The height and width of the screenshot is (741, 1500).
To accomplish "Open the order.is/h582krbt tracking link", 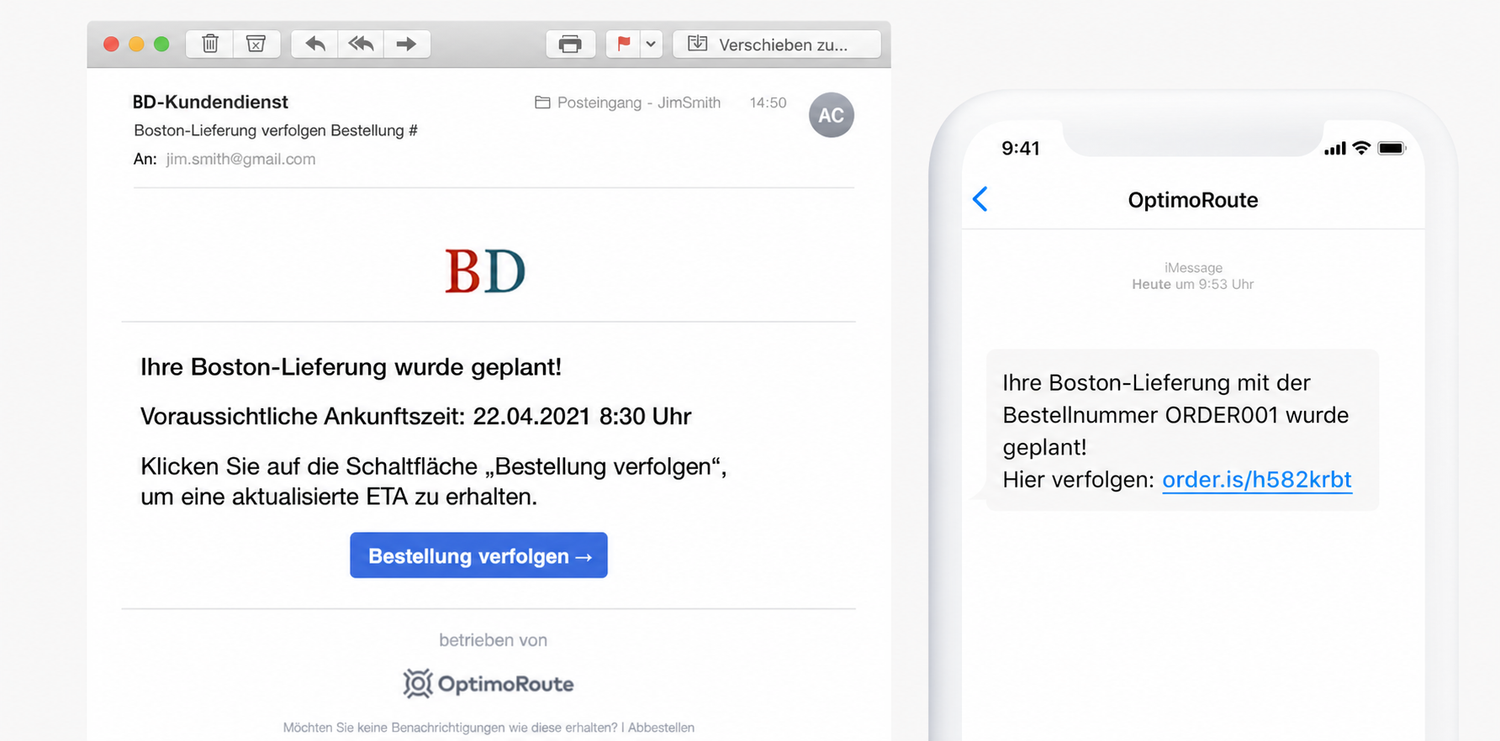I will 1257,480.
